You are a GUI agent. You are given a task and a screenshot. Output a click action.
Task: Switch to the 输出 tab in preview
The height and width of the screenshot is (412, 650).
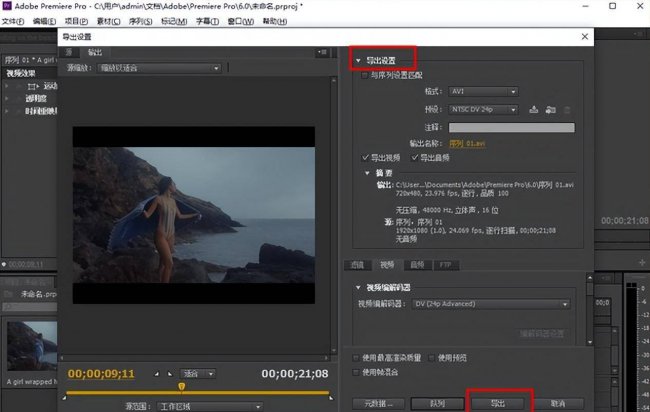pos(95,52)
